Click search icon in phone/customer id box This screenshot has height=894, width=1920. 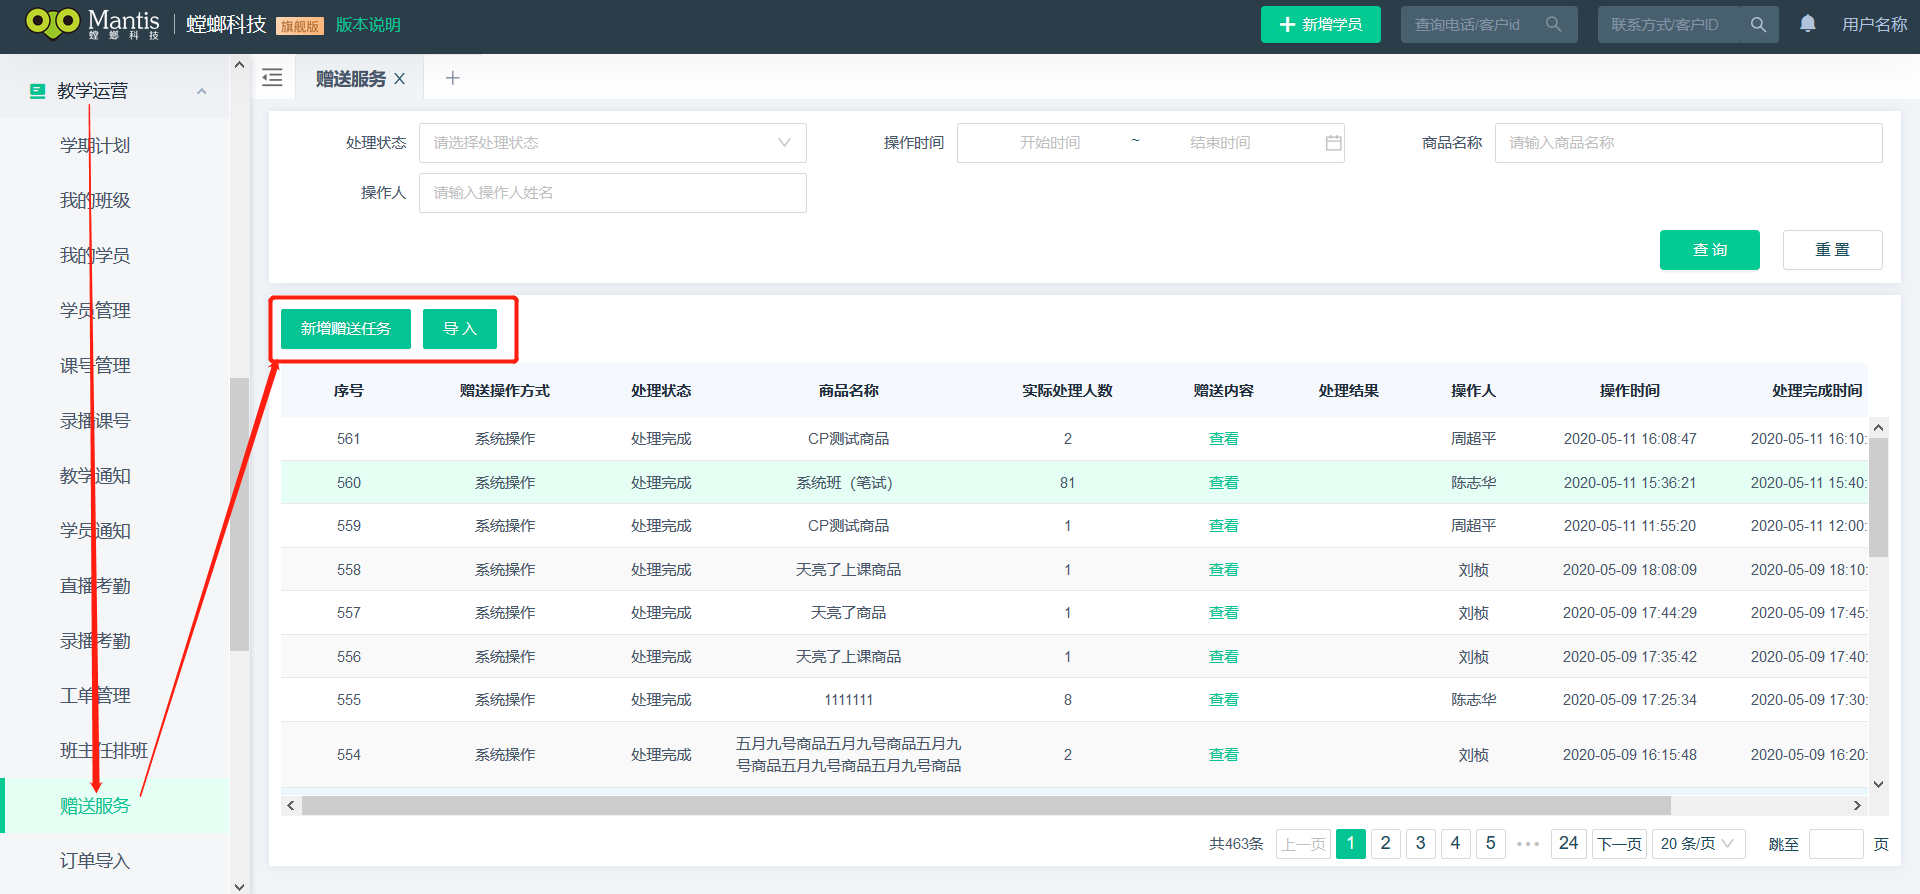[1553, 24]
